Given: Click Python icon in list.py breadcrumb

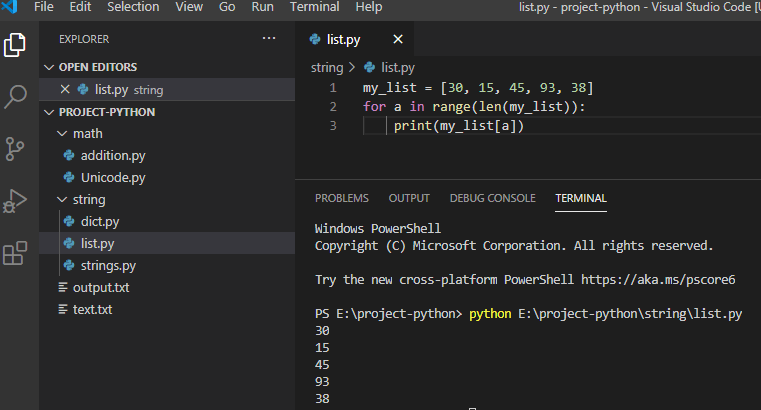Looking at the screenshot, I should pos(369,67).
